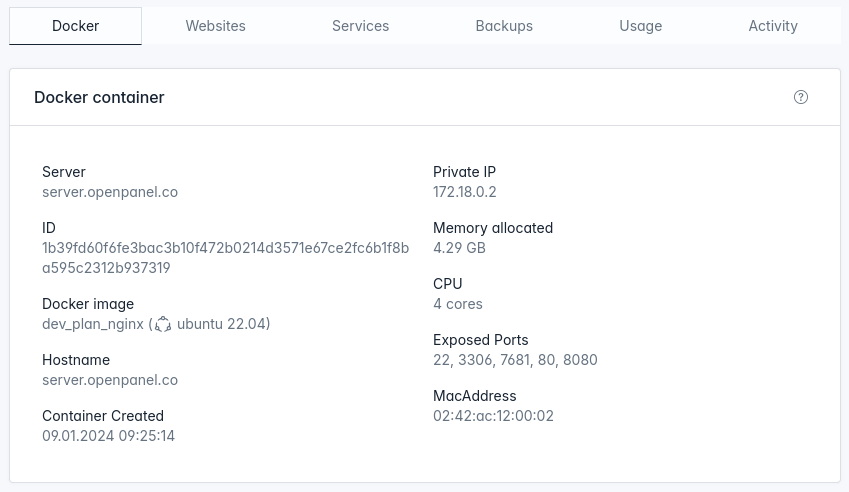The image size is (849, 492).
Task: Switch to the Docker tab
Action: click(76, 26)
